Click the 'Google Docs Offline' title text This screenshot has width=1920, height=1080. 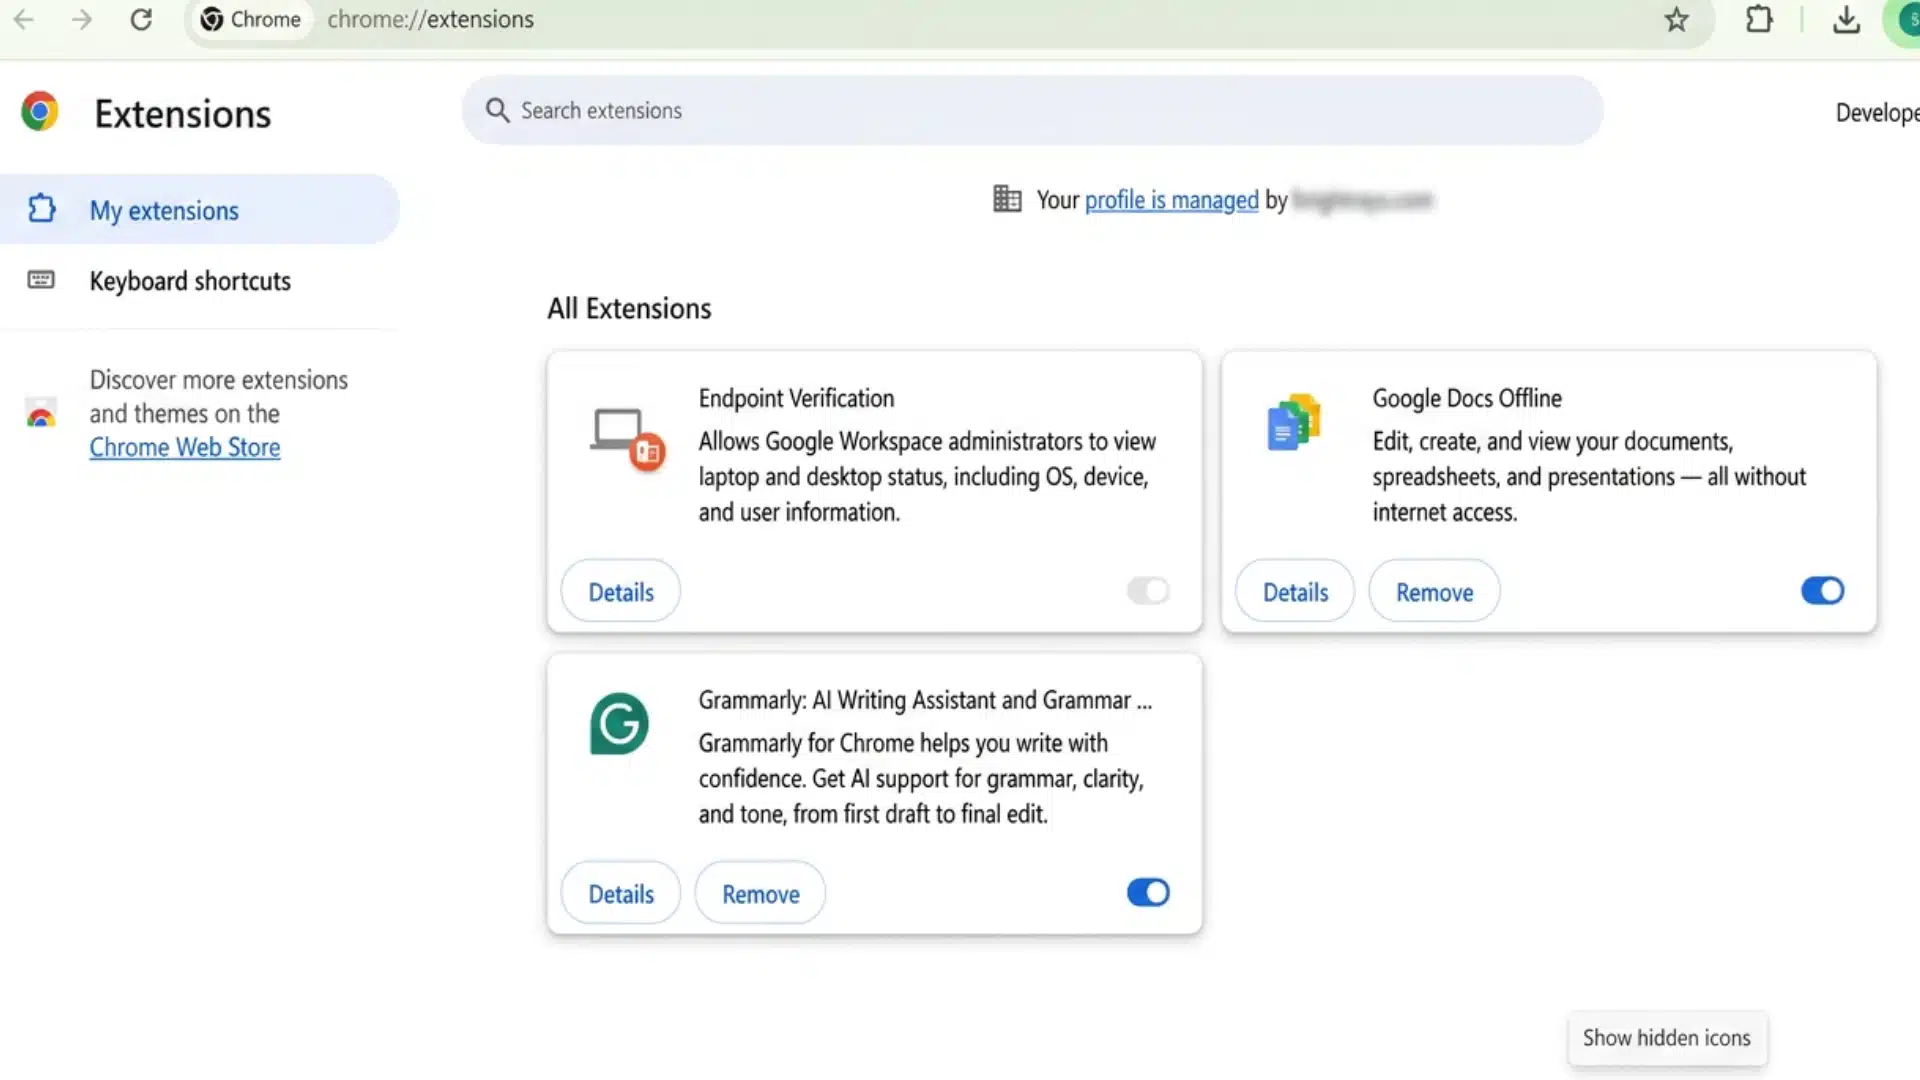[1466, 398]
